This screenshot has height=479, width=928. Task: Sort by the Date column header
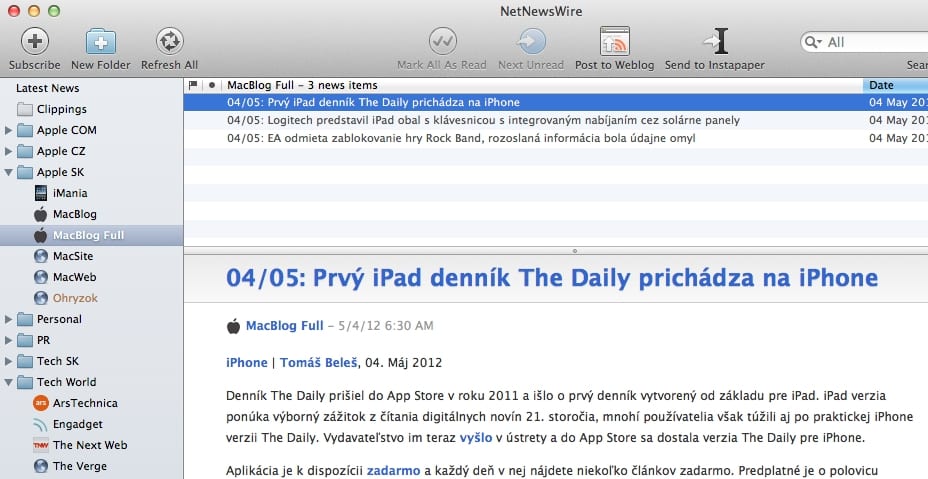click(895, 85)
